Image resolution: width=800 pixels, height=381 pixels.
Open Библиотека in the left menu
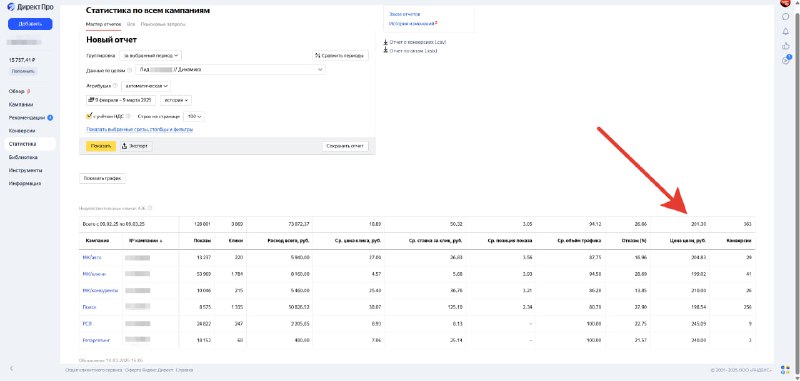click(23, 158)
